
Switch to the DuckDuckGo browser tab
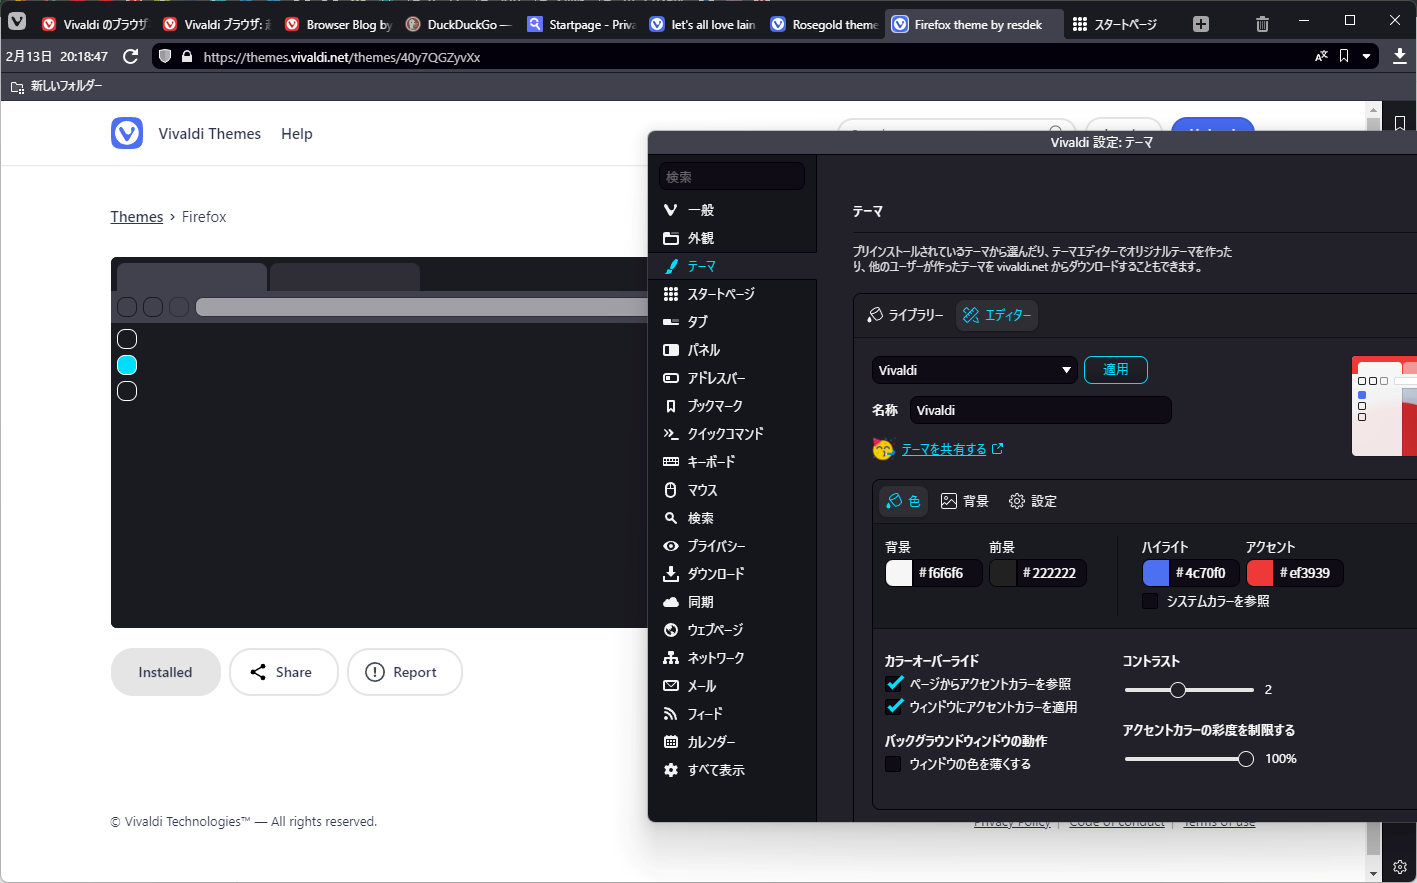(459, 24)
